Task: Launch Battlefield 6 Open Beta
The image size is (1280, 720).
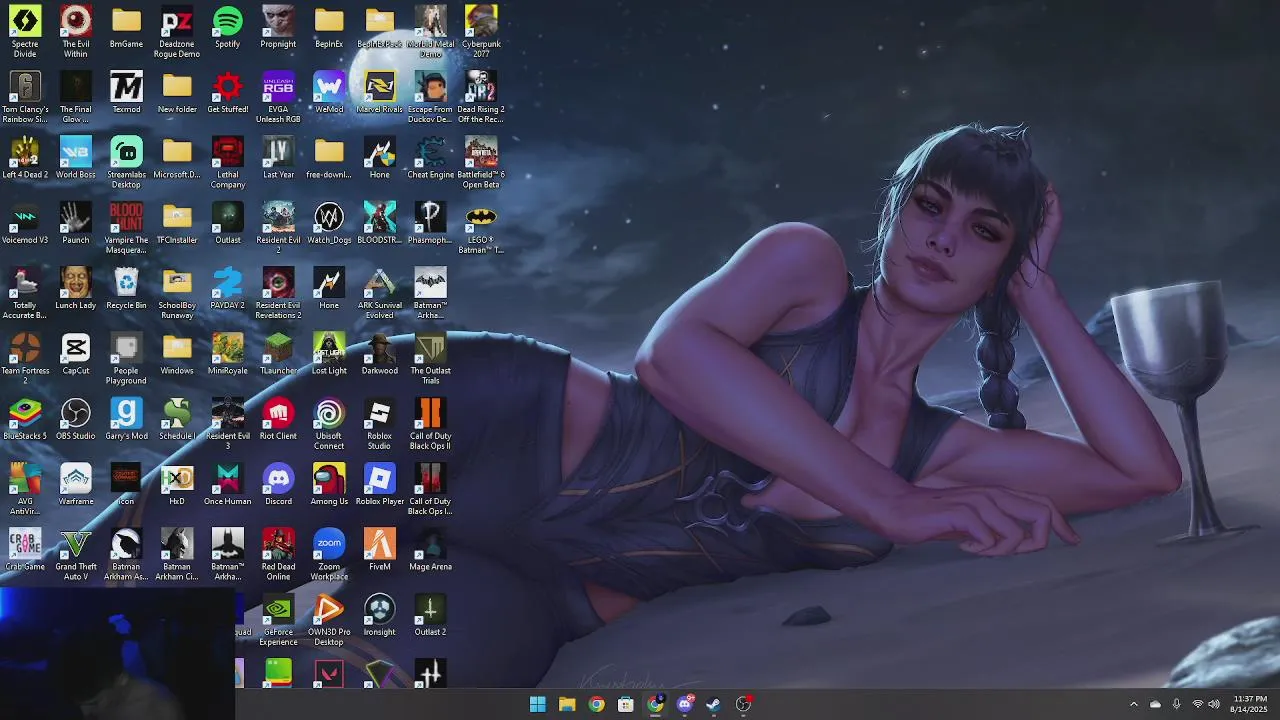Action: 481,162
